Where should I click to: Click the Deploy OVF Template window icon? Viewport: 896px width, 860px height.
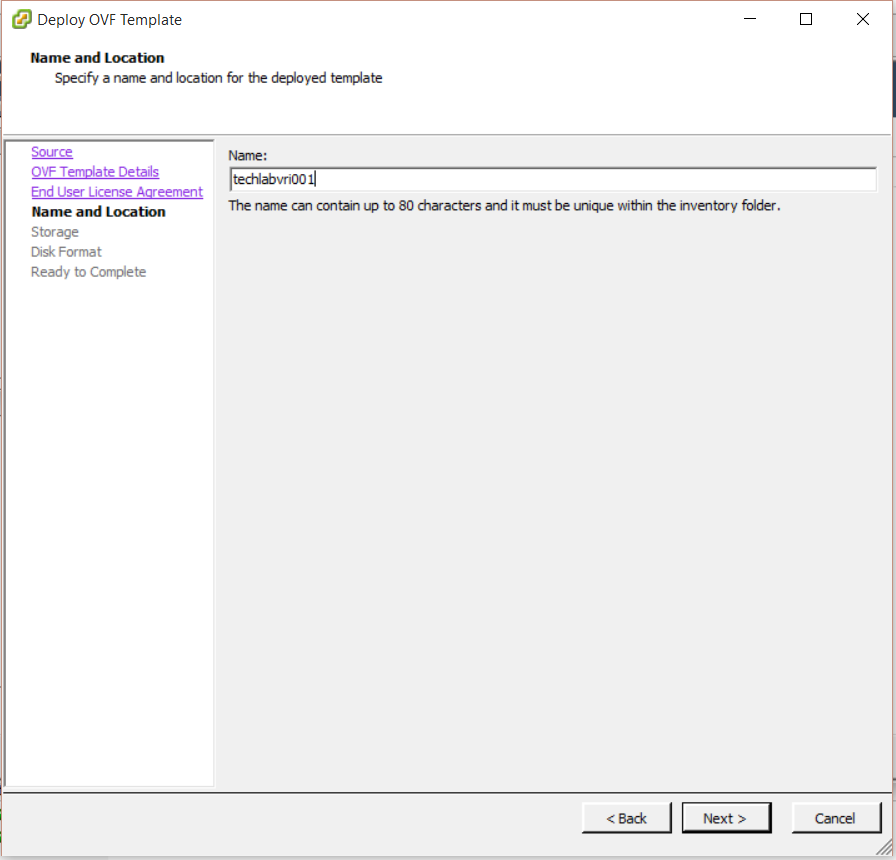22,19
